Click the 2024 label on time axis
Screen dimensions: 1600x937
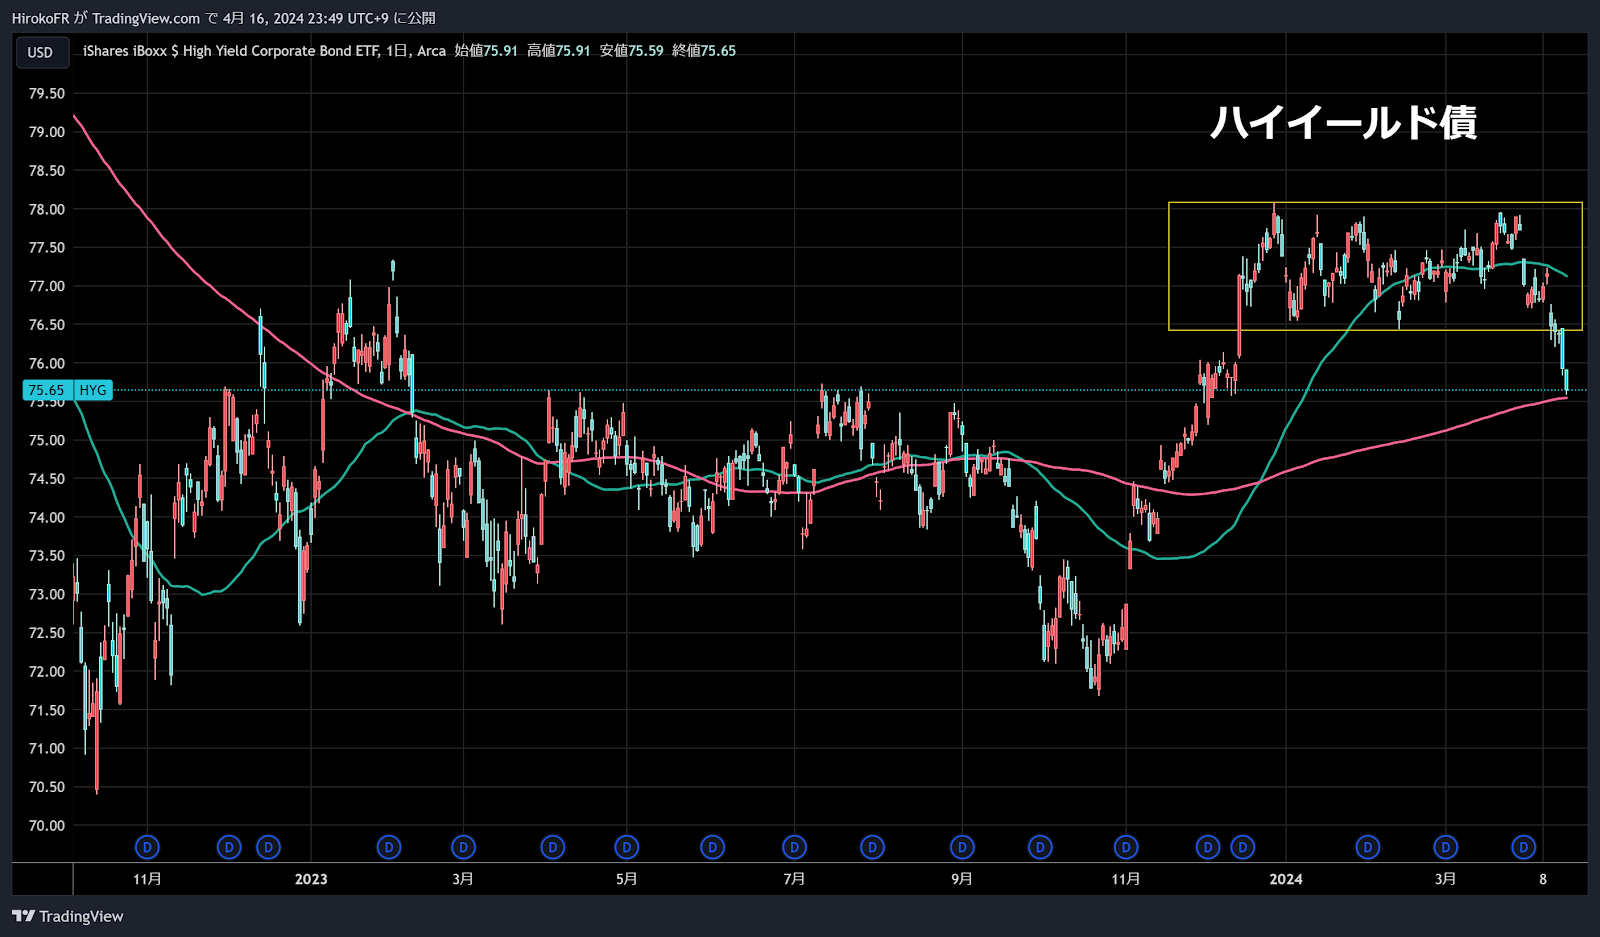[1286, 879]
